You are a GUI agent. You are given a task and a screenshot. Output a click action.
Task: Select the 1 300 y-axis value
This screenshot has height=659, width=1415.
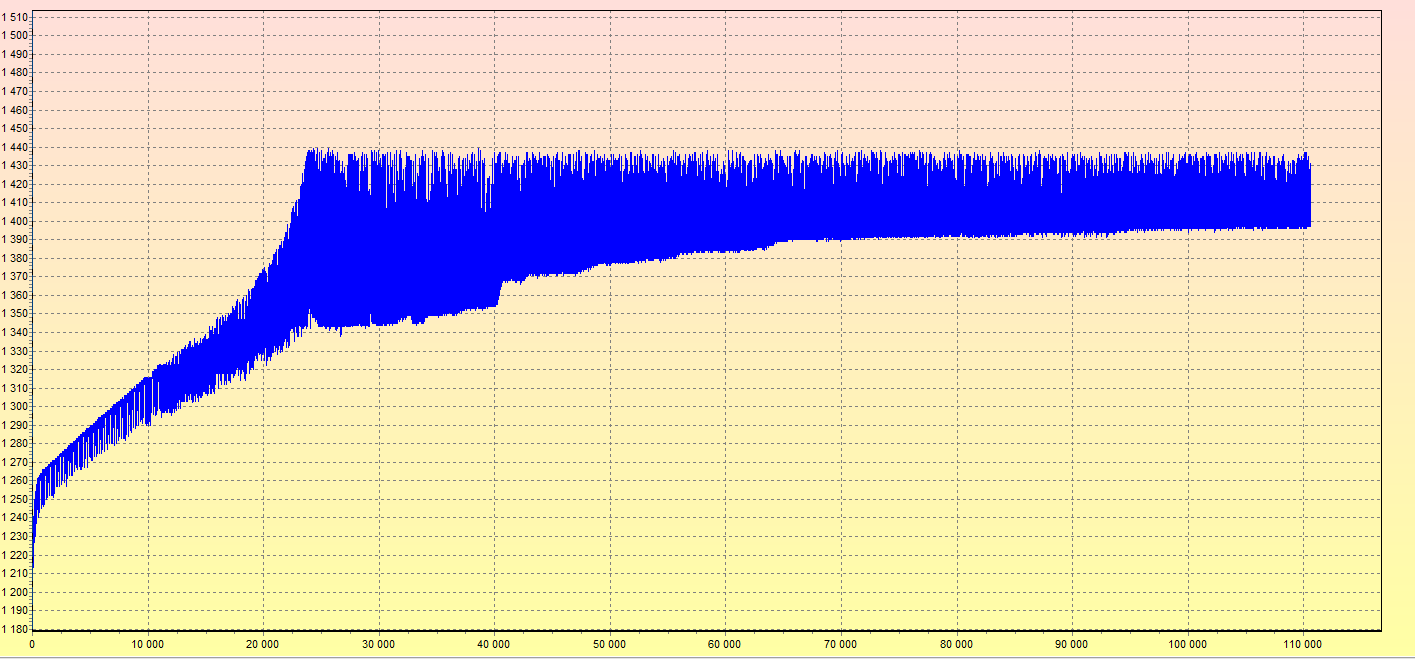click(x=15, y=407)
